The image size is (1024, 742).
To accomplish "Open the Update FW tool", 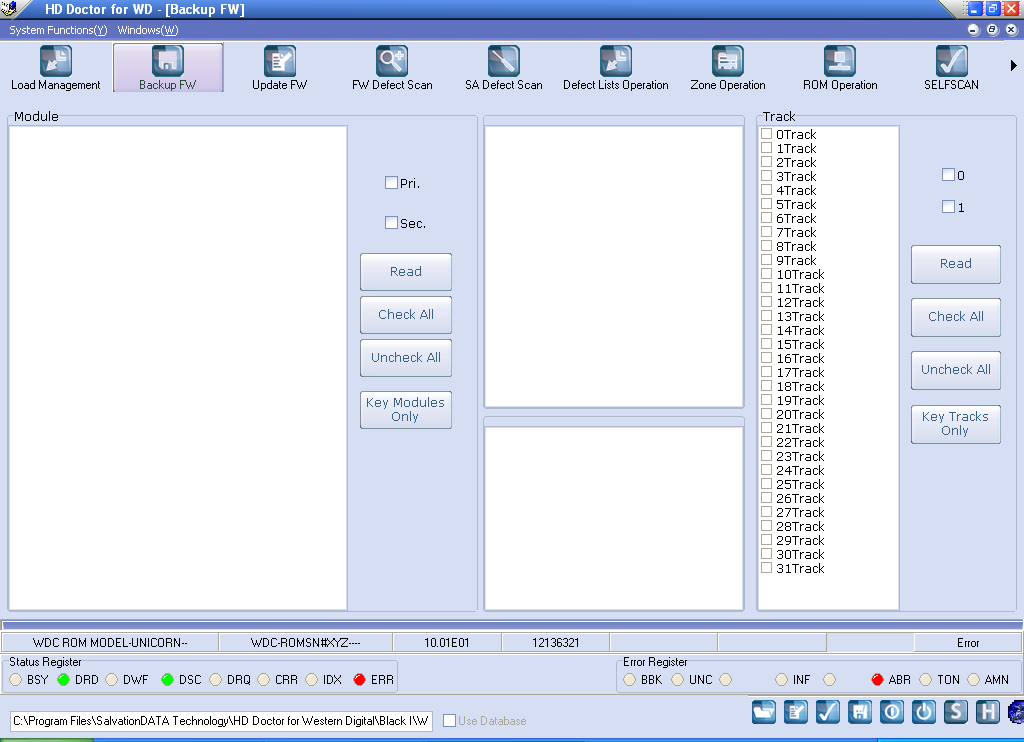I will click(280, 68).
